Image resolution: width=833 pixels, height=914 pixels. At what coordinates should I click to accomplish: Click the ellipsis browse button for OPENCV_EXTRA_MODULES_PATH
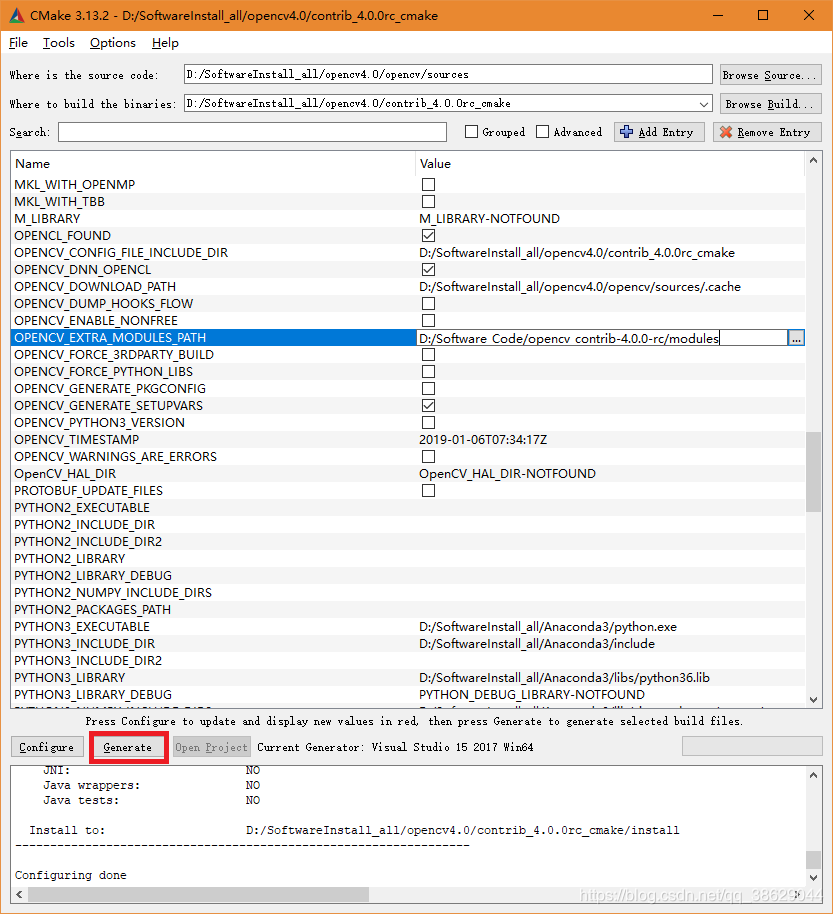pyautogui.click(x=796, y=338)
